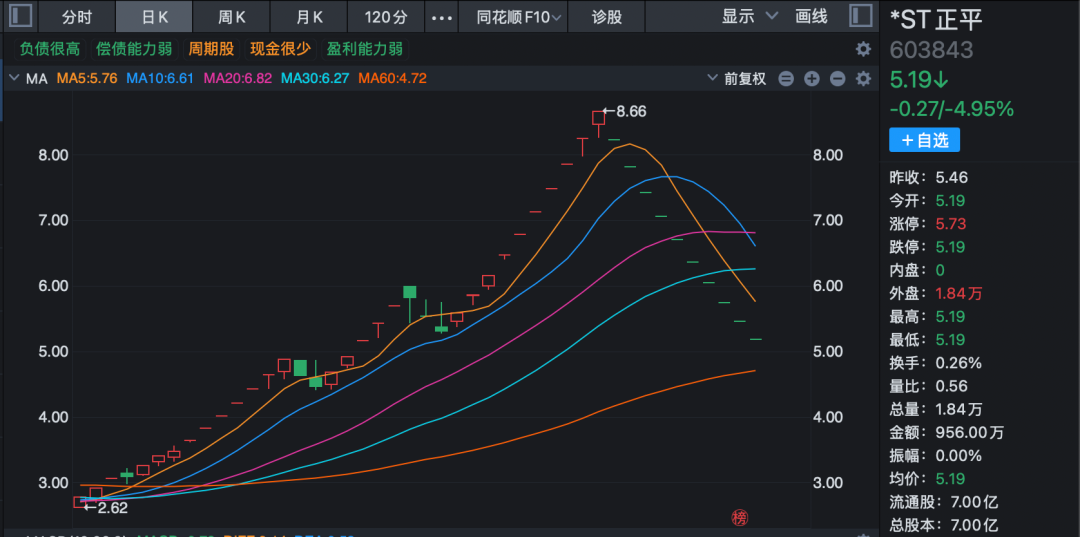Click the red 榜 badge icon
The height and width of the screenshot is (537, 1080).
pos(740,517)
